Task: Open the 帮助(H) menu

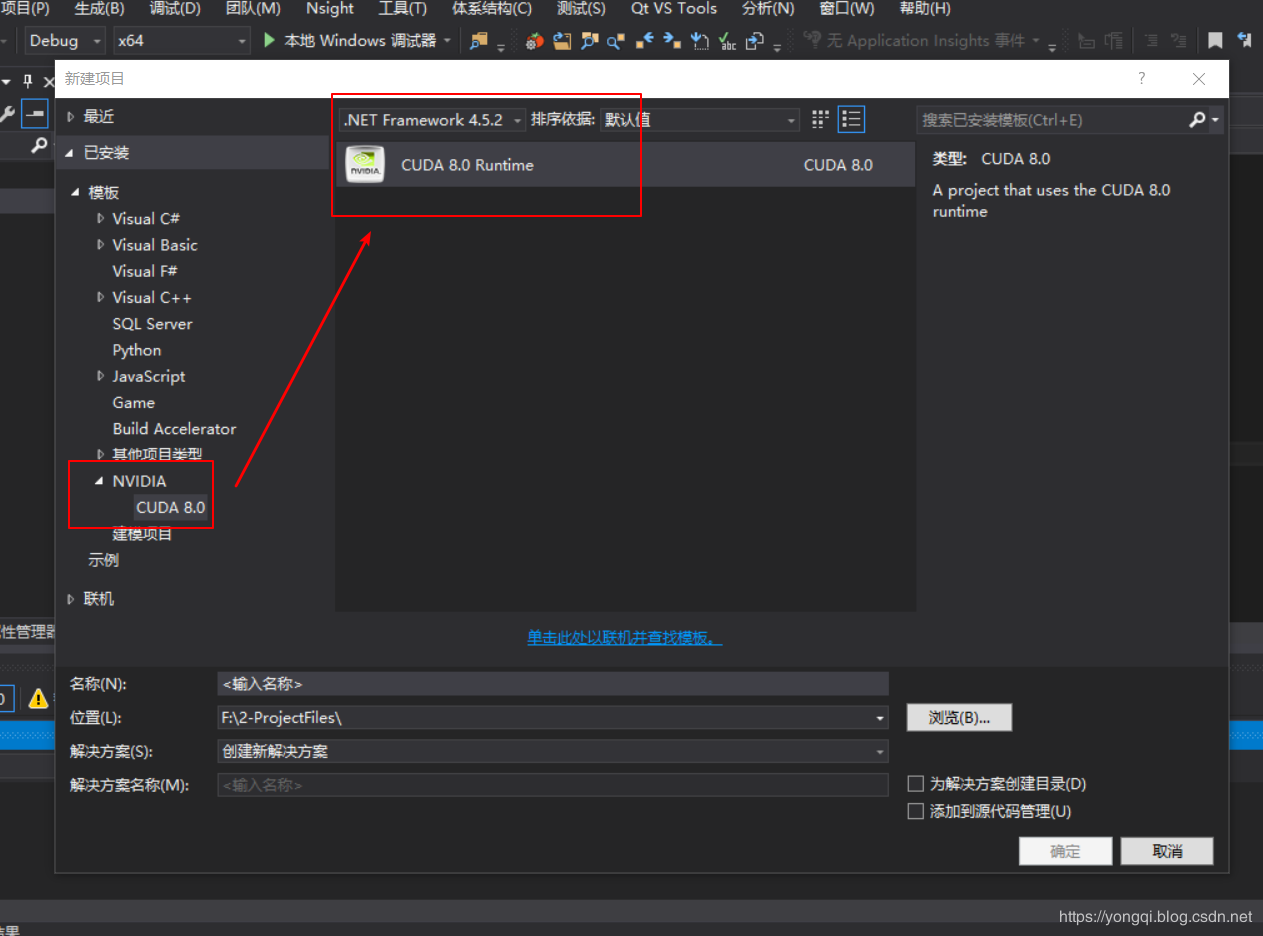Action: [925, 9]
